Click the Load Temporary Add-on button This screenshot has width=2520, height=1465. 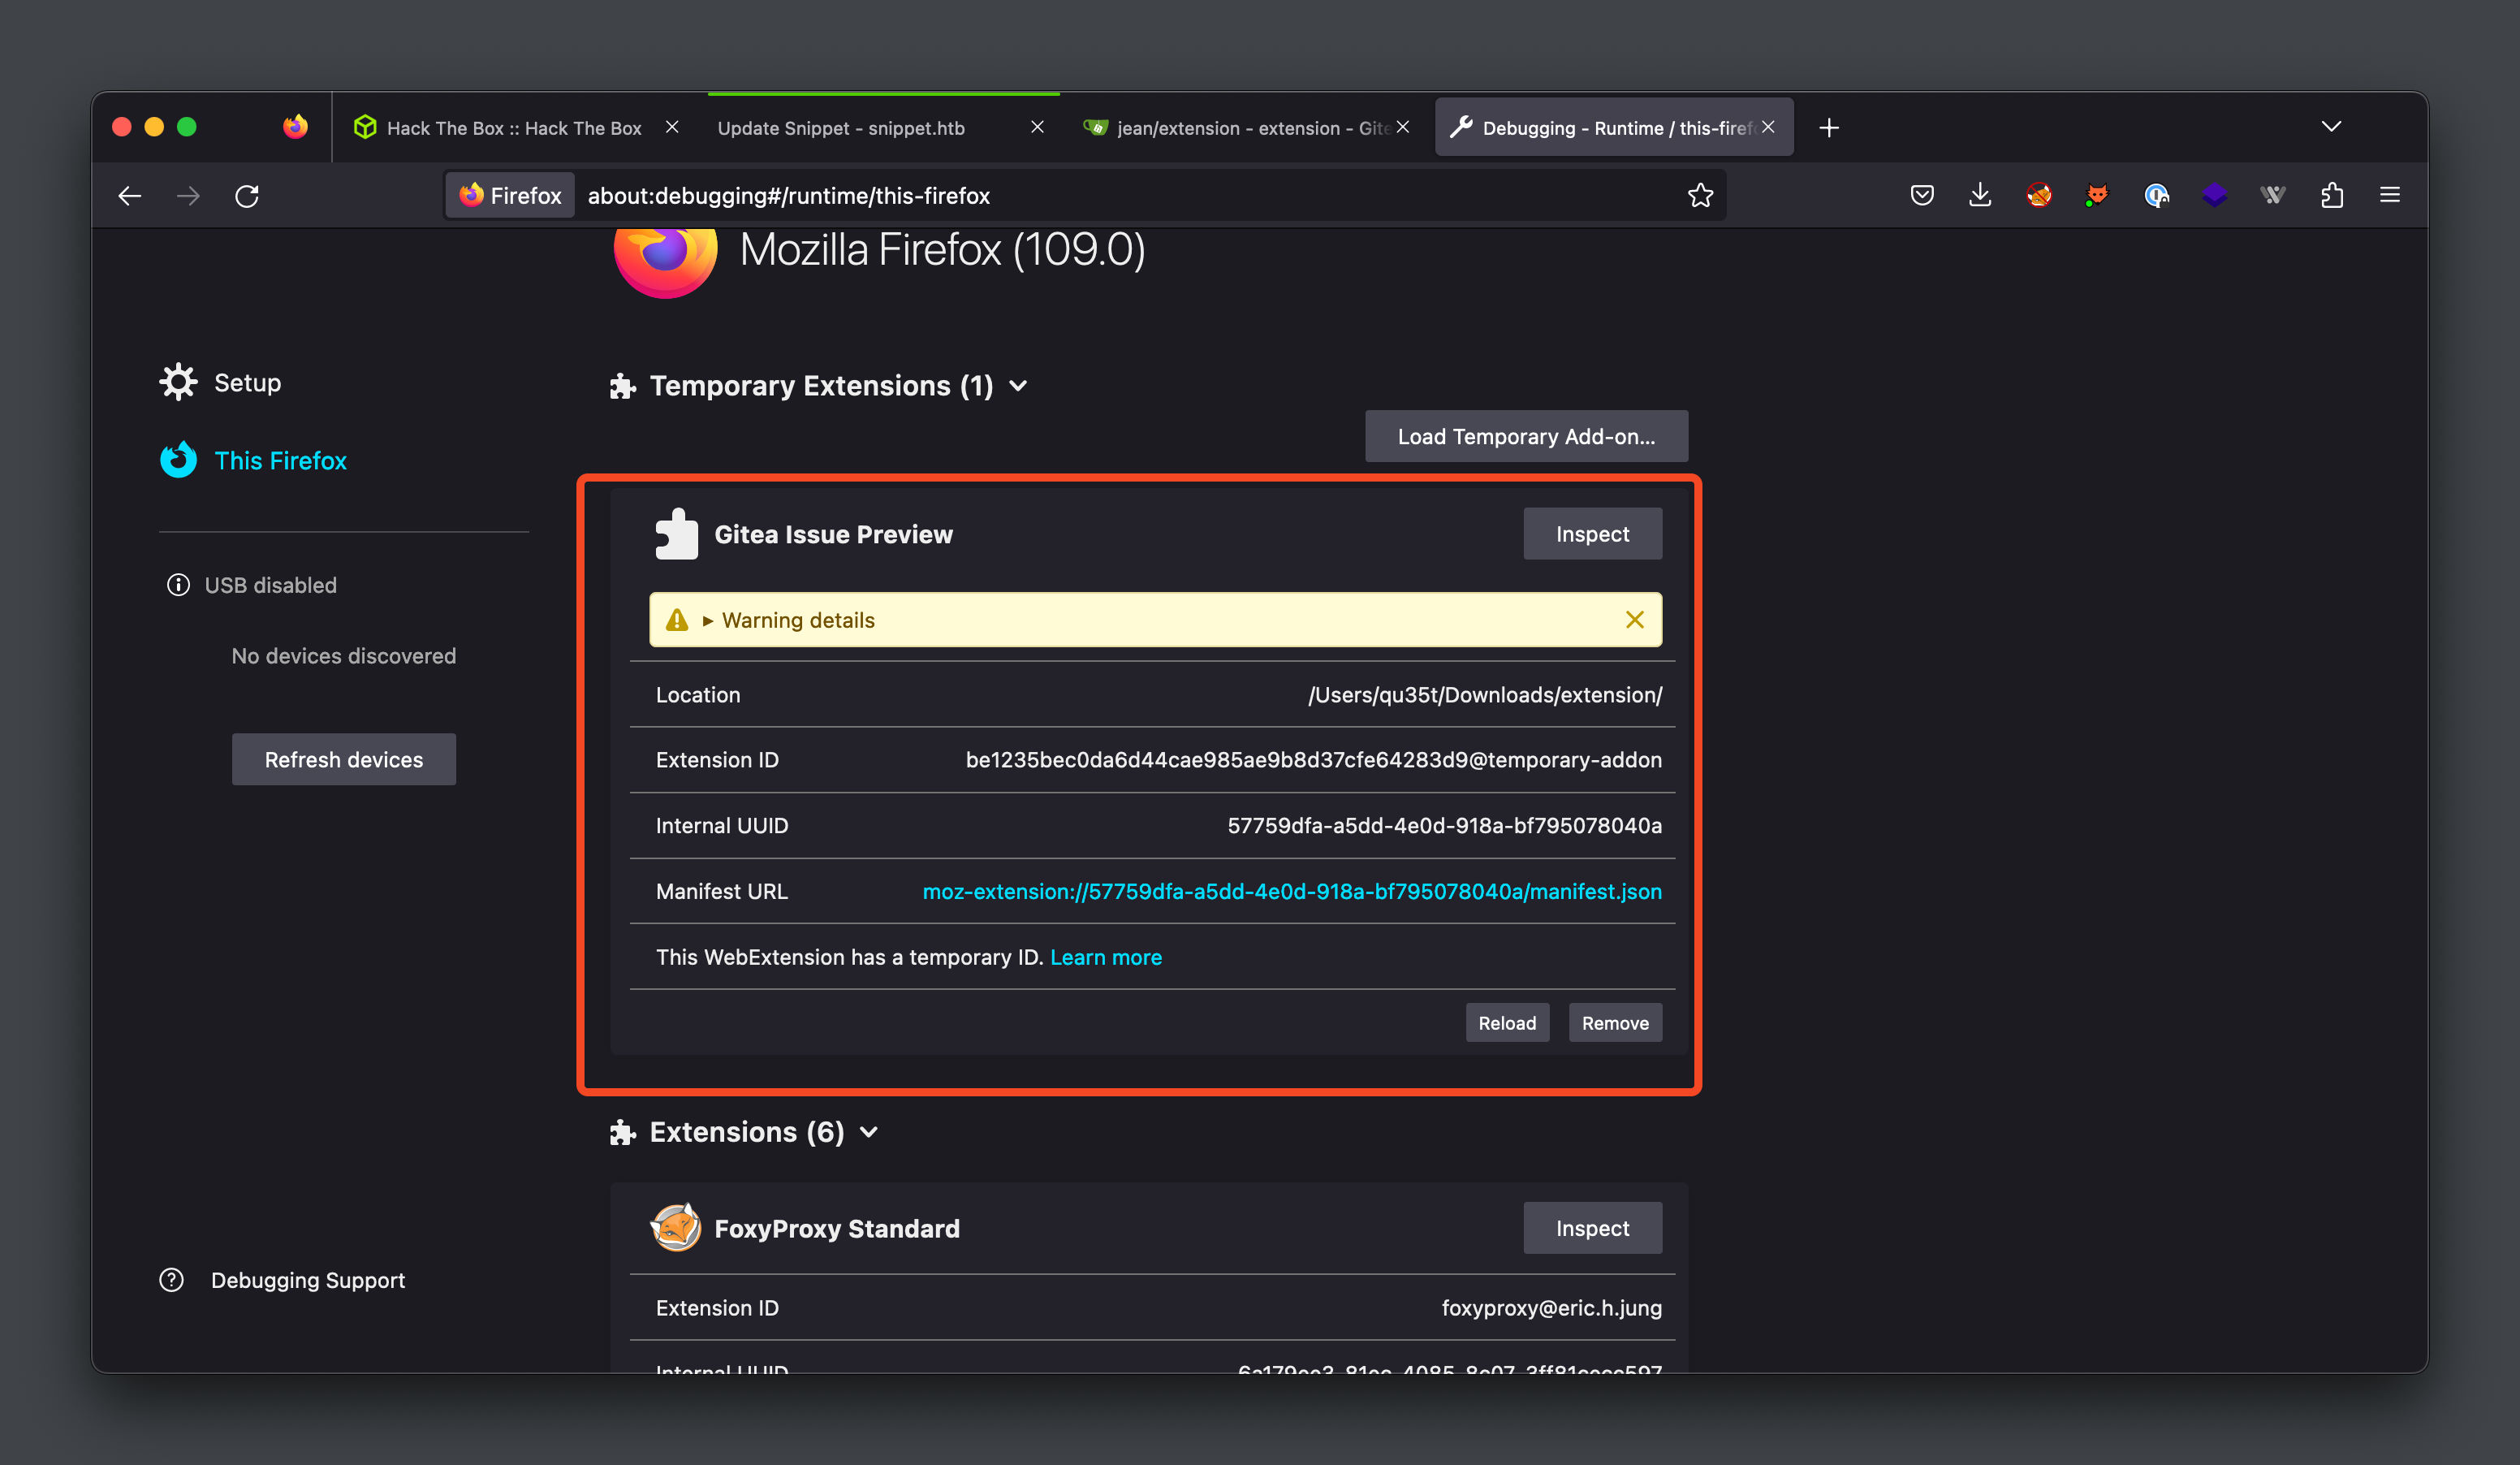pyautogui.click(x=1526, y=436)
